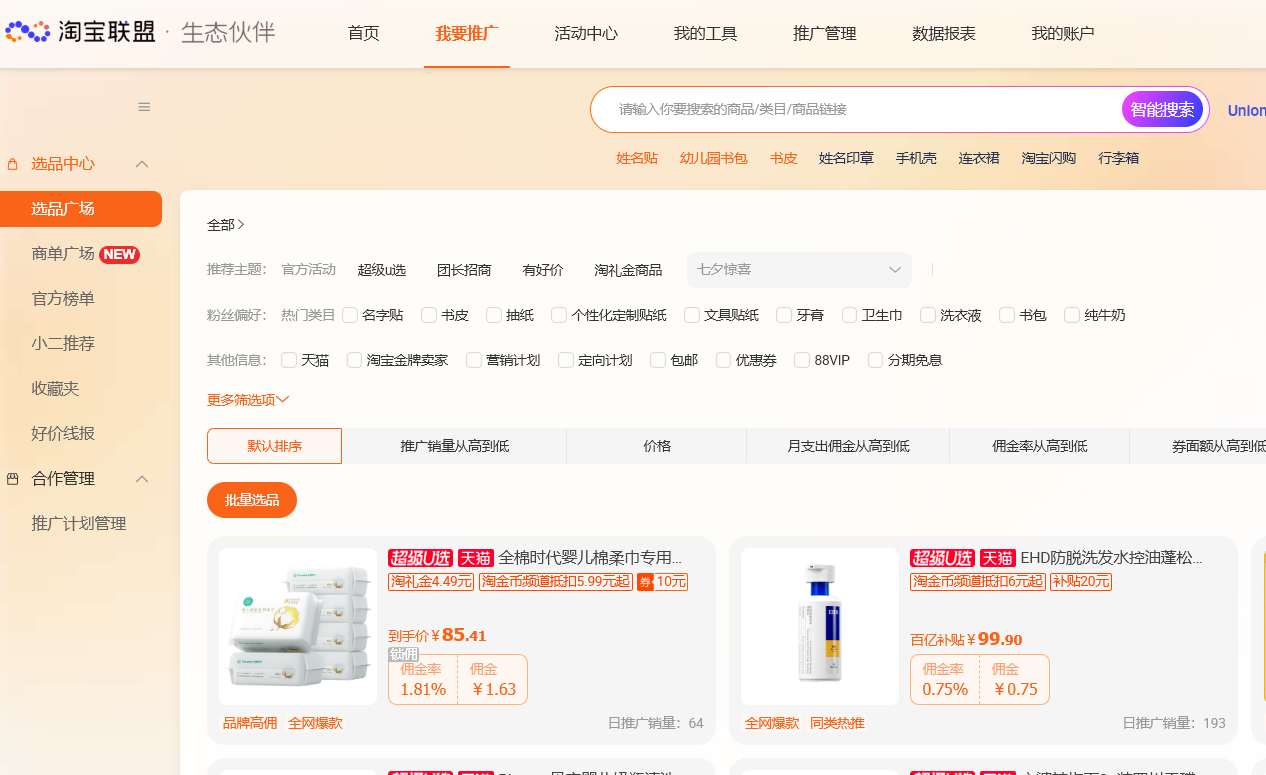Image resolution: width=1266 pixels, height=775 pixels.
Task: Click the 合作管理 section icon
Action: pos(13,479)
